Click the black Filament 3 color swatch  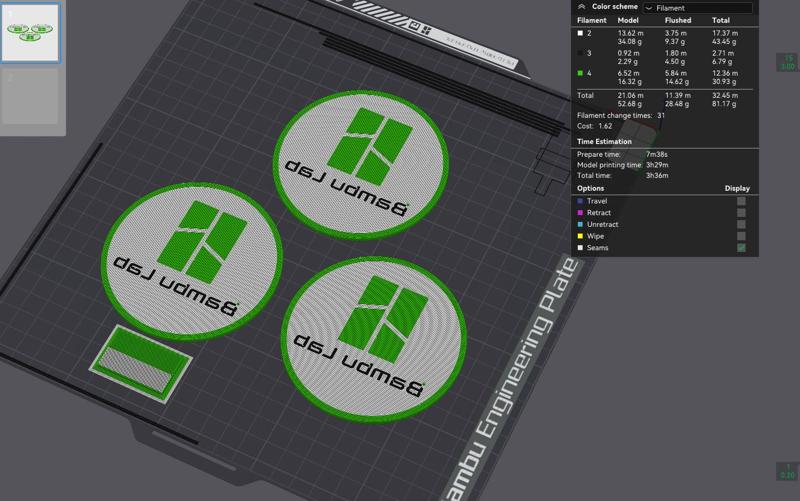click(580, 52)
